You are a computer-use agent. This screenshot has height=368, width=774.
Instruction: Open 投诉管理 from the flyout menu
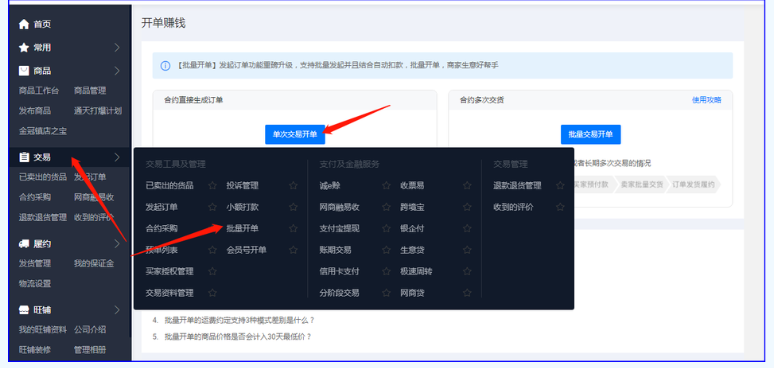coord(242,185)
